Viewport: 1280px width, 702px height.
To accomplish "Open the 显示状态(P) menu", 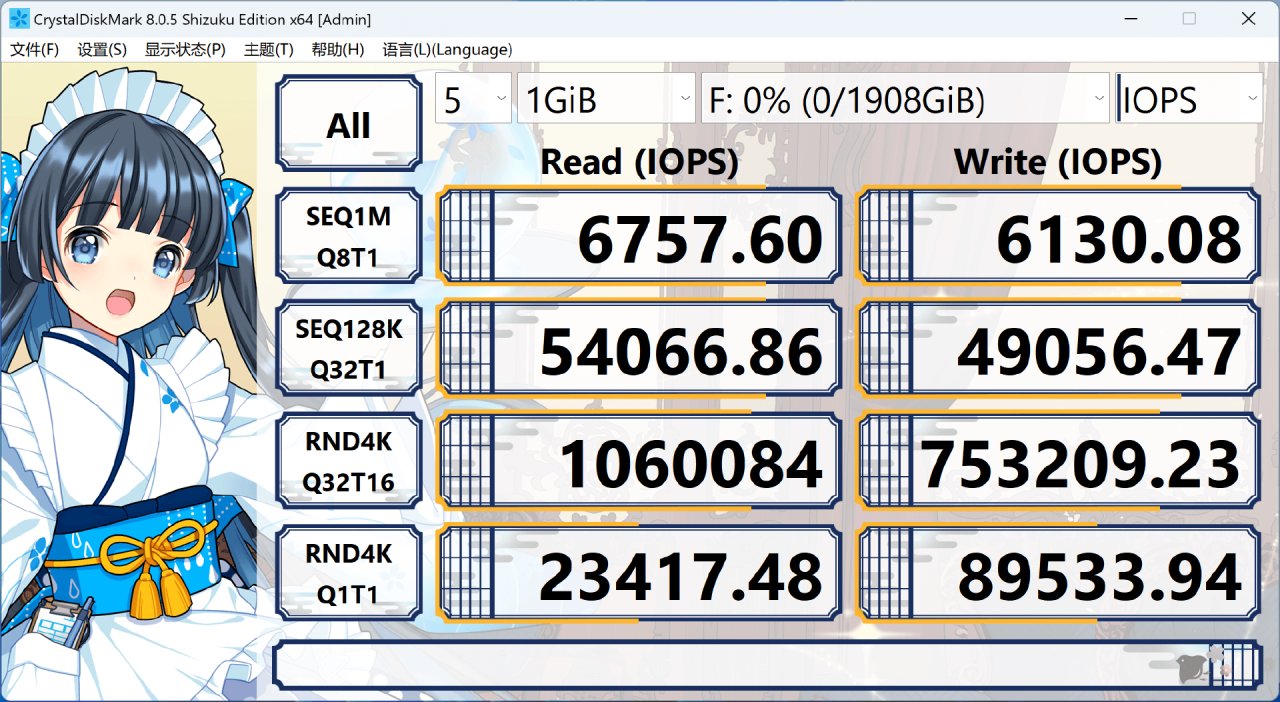I will (x=185, y=50).
